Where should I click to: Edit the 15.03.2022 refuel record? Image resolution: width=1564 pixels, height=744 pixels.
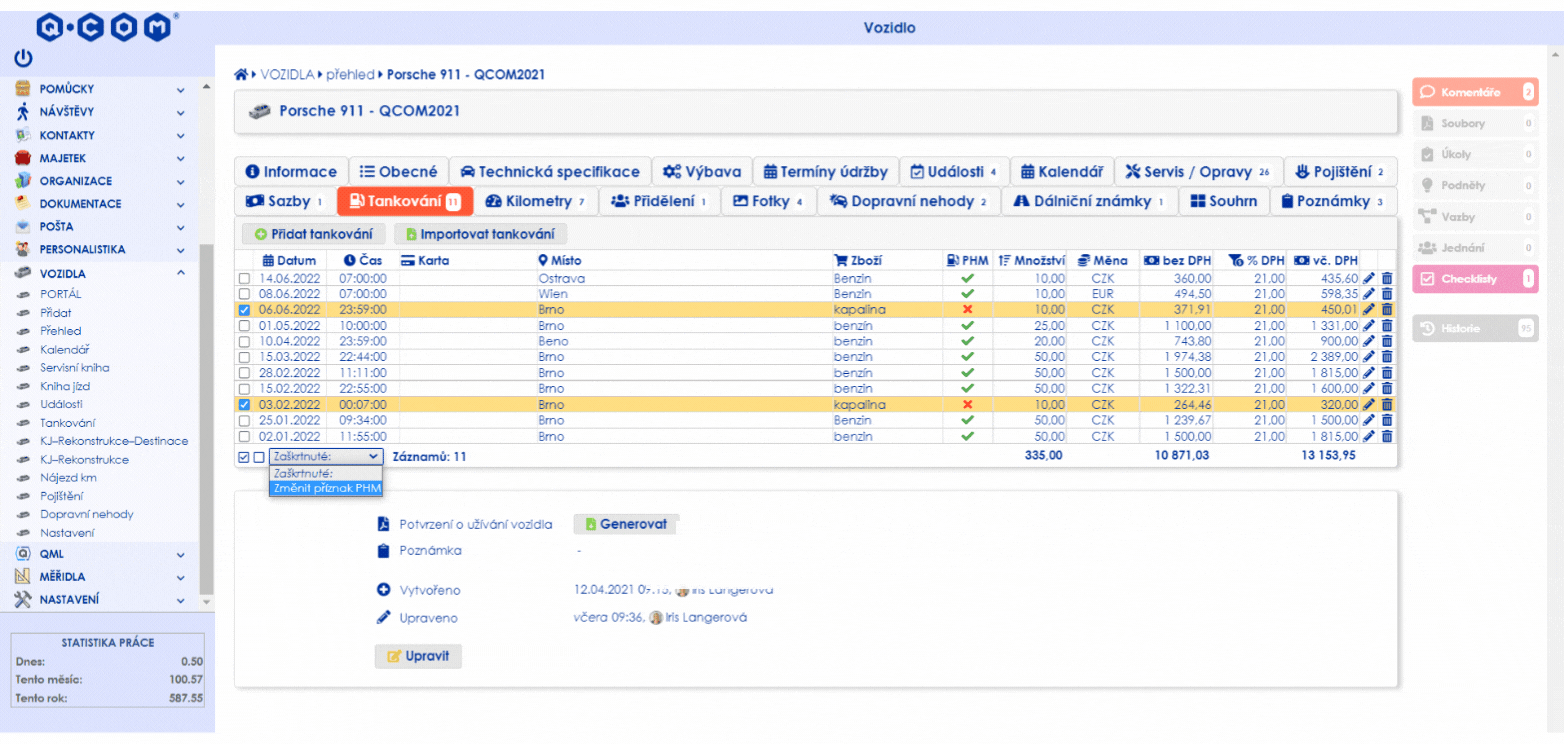point(1369,357)
